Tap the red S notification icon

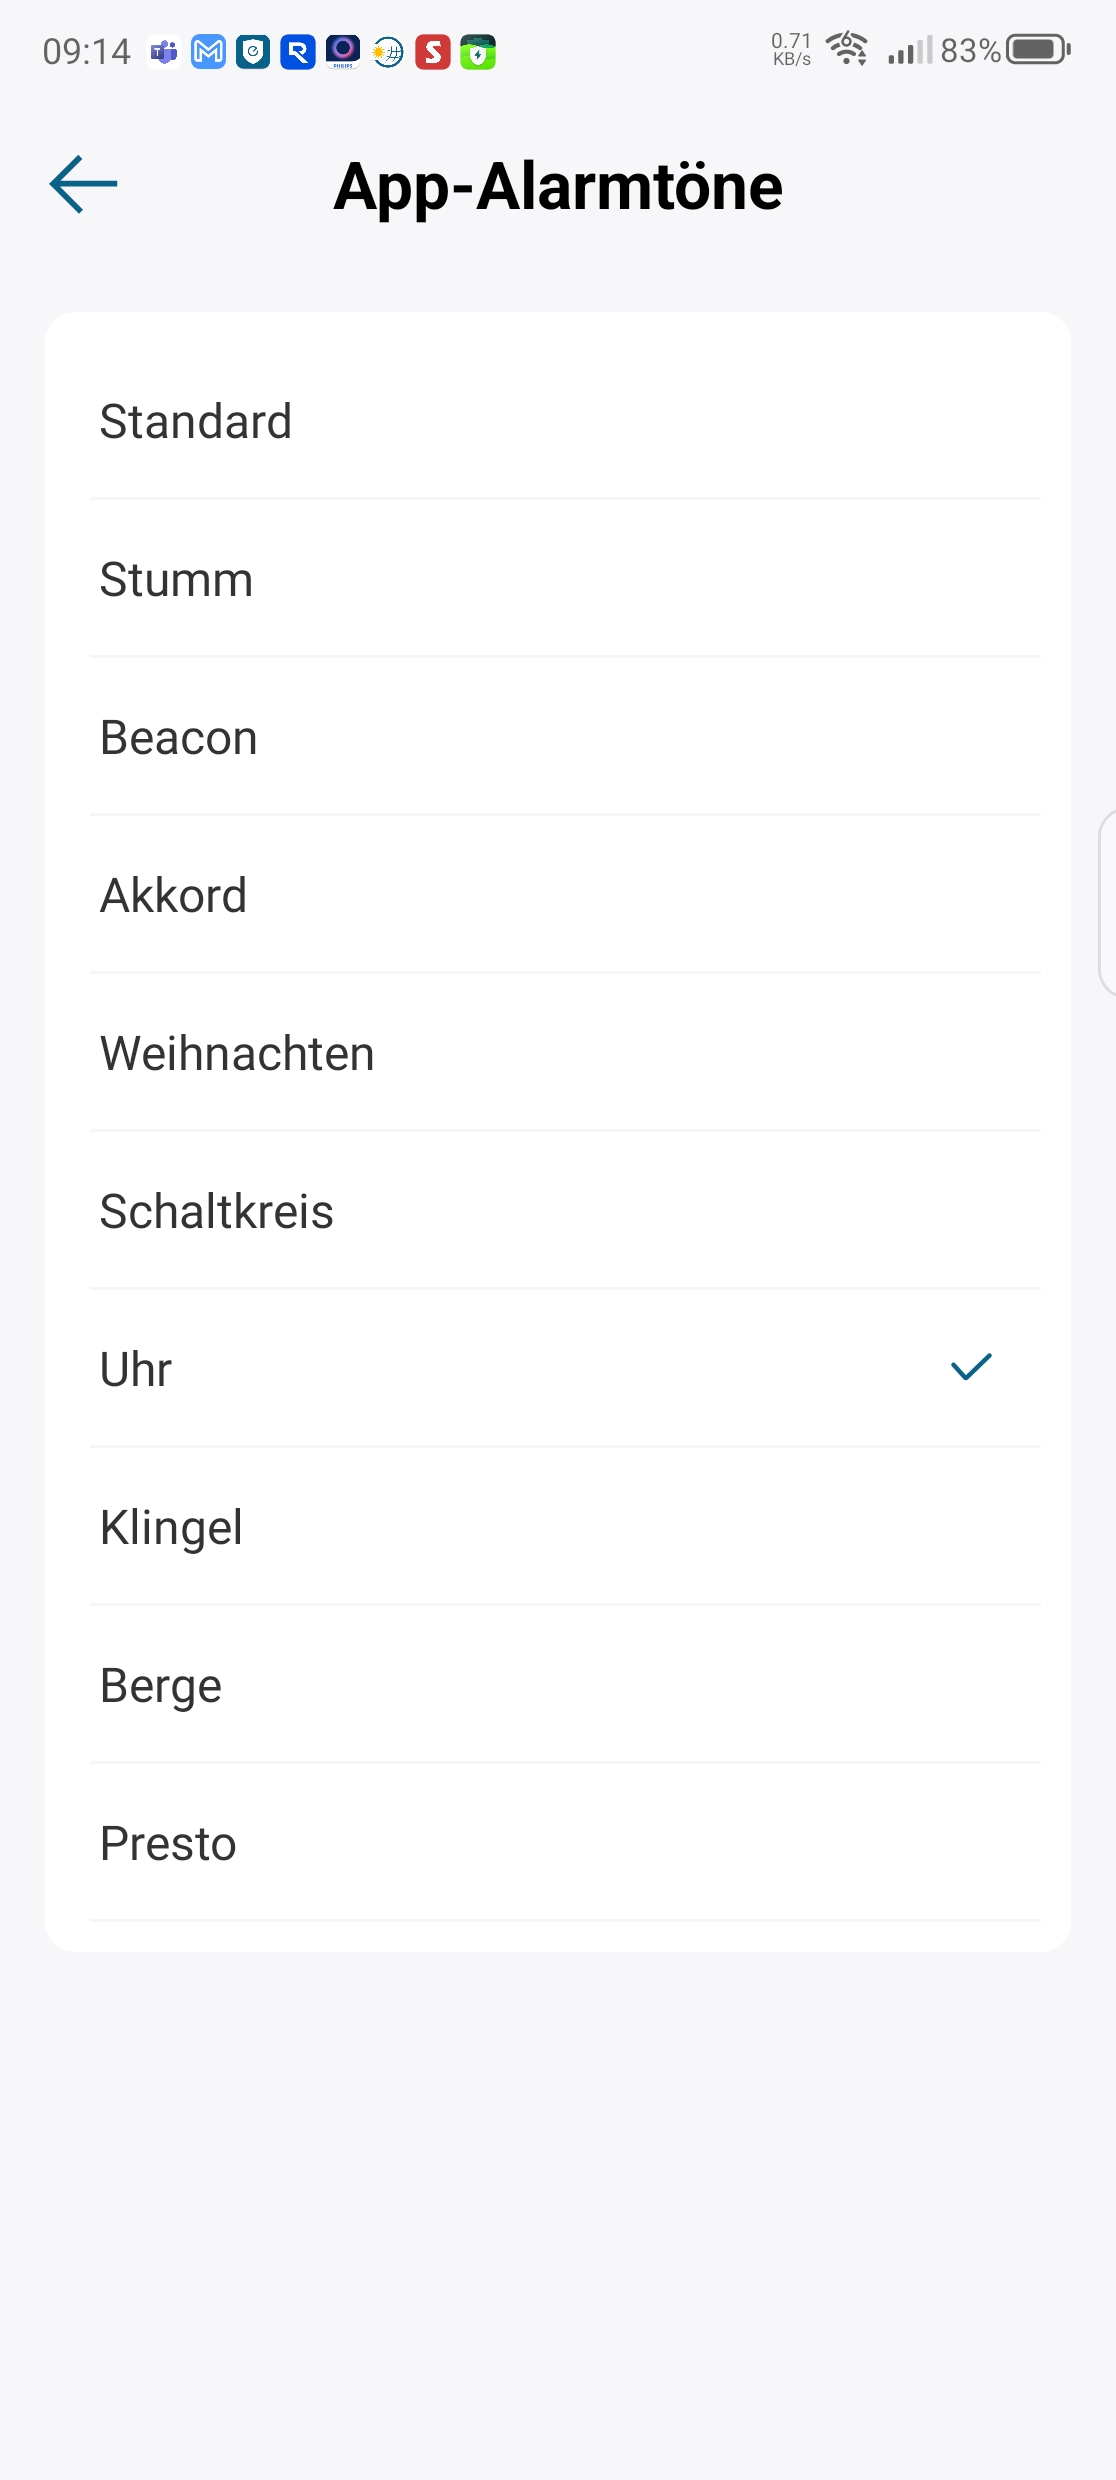[x=433, y=51]
